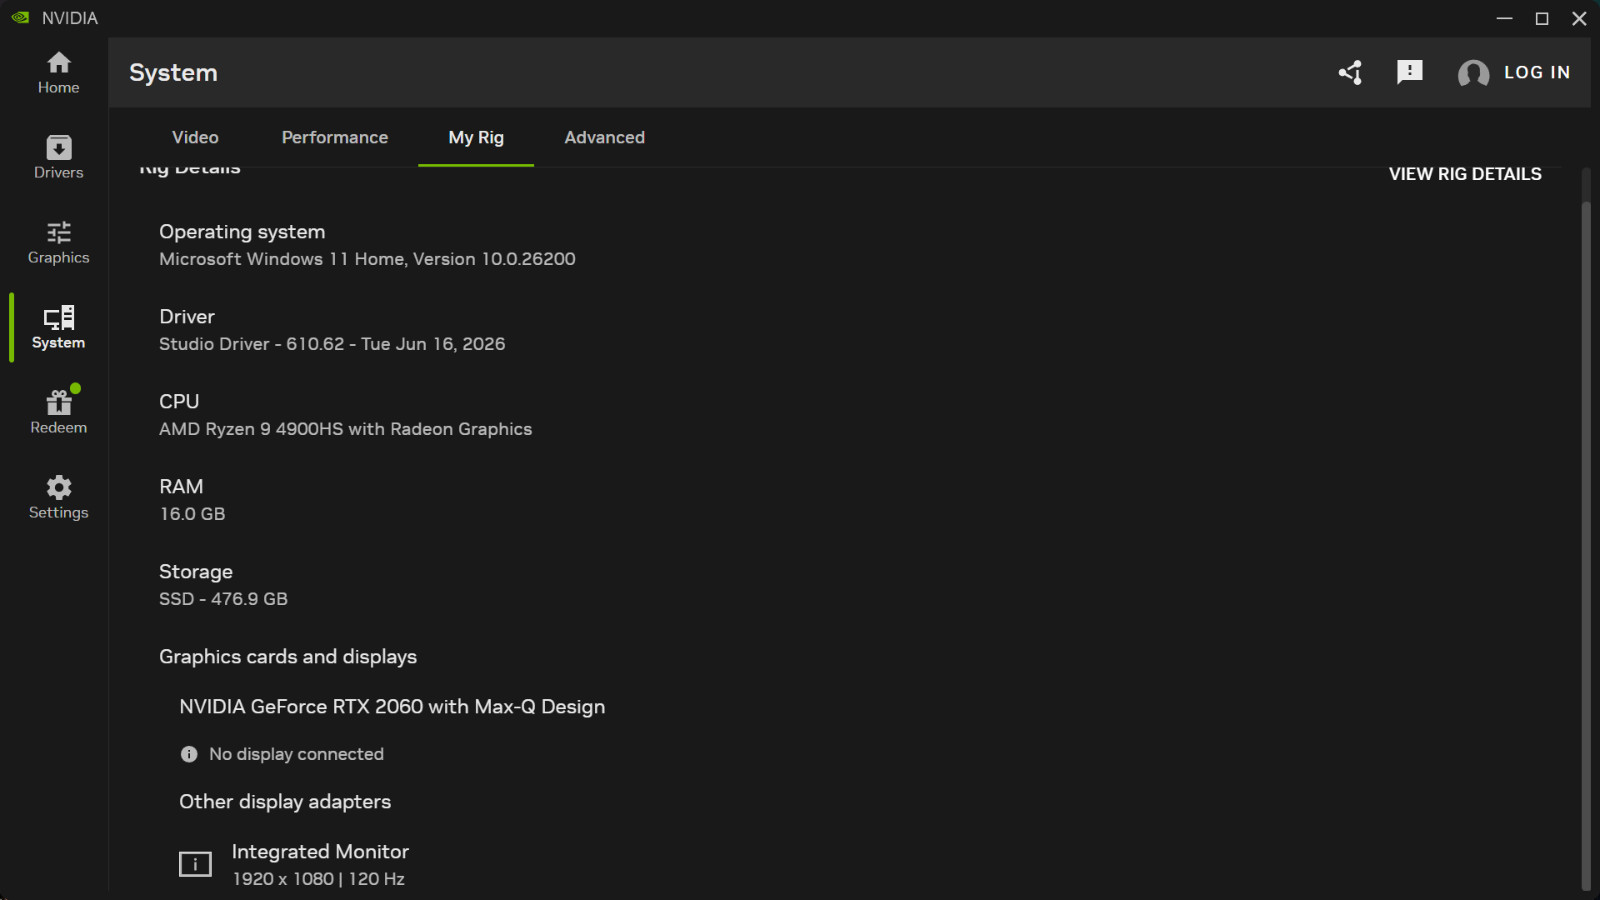The width and height of the screenshot is (1600, 900).
Task: Select the My Rig tab
Action: pyautogui.click(x=476, y=137)
